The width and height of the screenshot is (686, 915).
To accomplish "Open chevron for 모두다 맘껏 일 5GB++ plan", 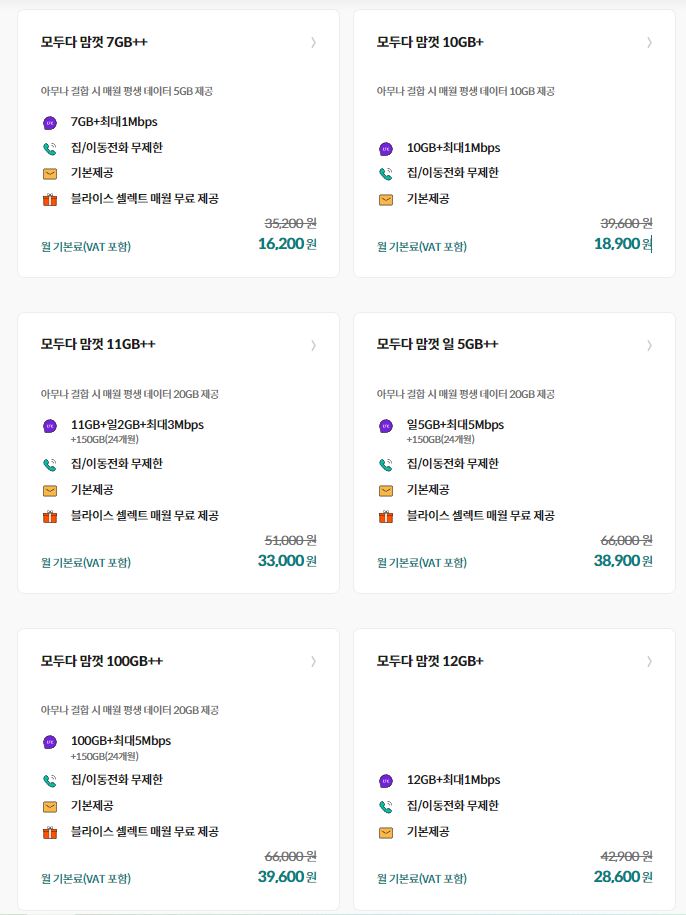I will pos(649,345).
